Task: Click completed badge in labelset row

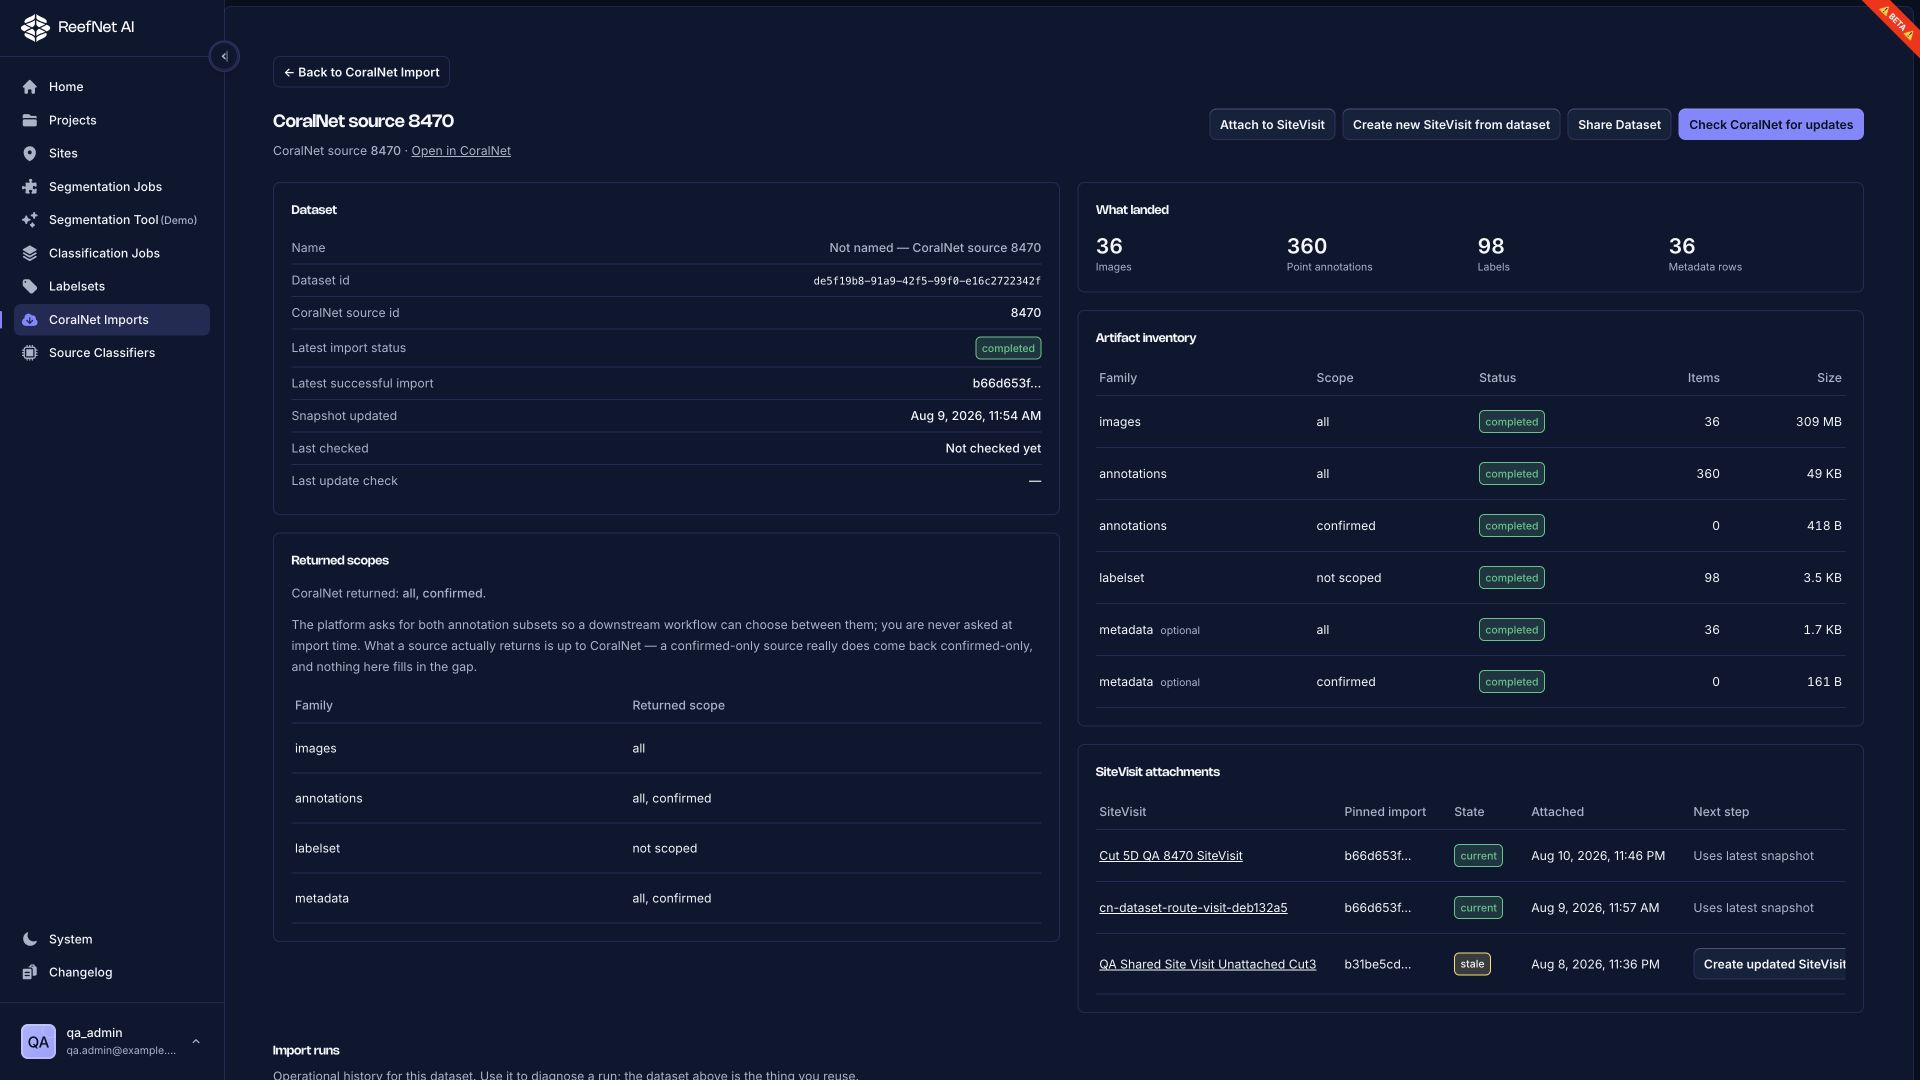Action: coord(1511,578)
